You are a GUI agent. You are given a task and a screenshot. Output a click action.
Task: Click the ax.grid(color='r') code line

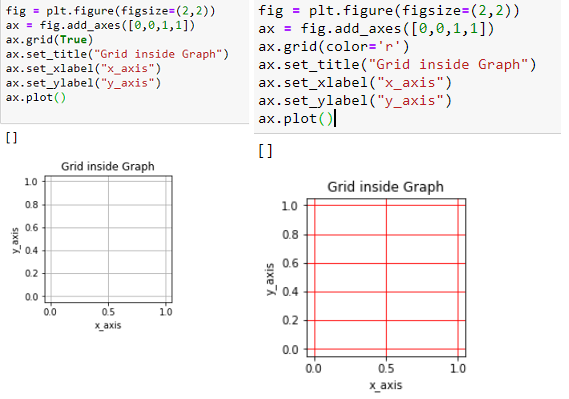(334, 47)
